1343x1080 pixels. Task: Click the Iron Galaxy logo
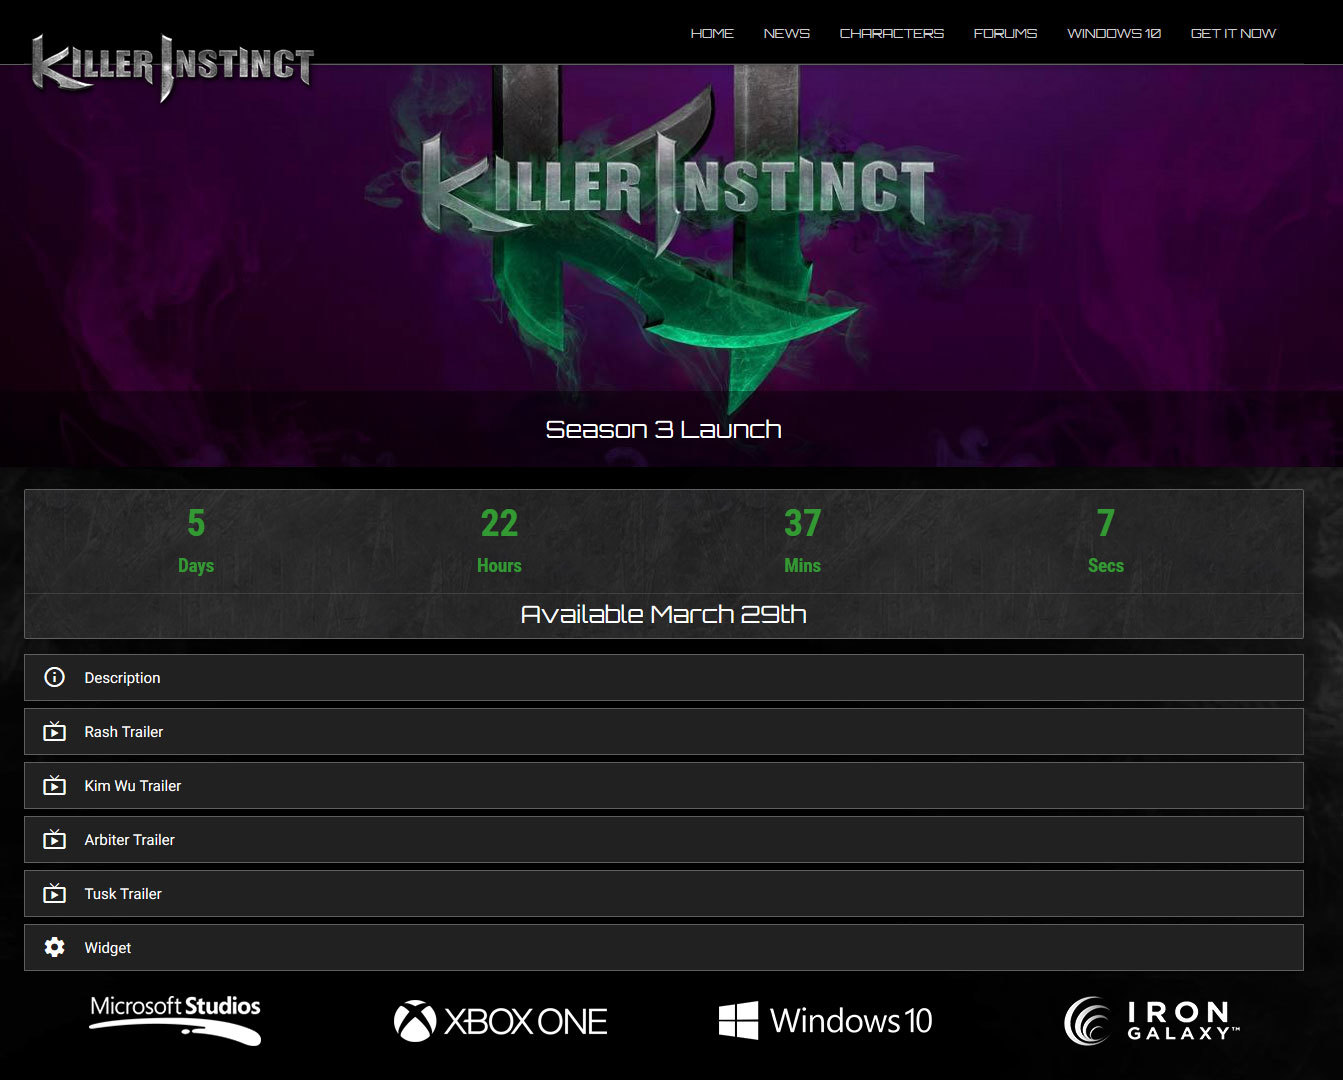click(1152, 1021)
